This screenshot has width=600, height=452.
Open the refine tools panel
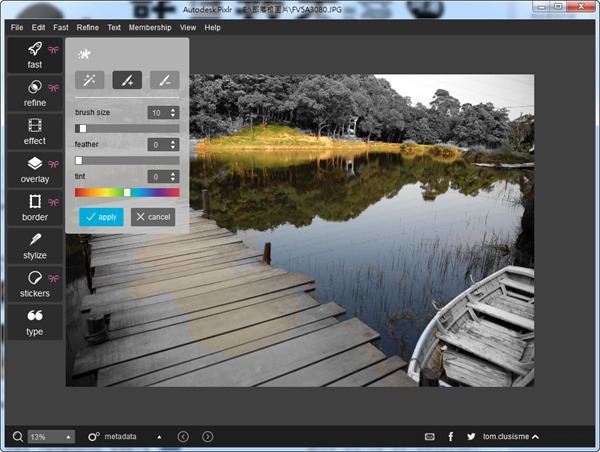point(35,93)
